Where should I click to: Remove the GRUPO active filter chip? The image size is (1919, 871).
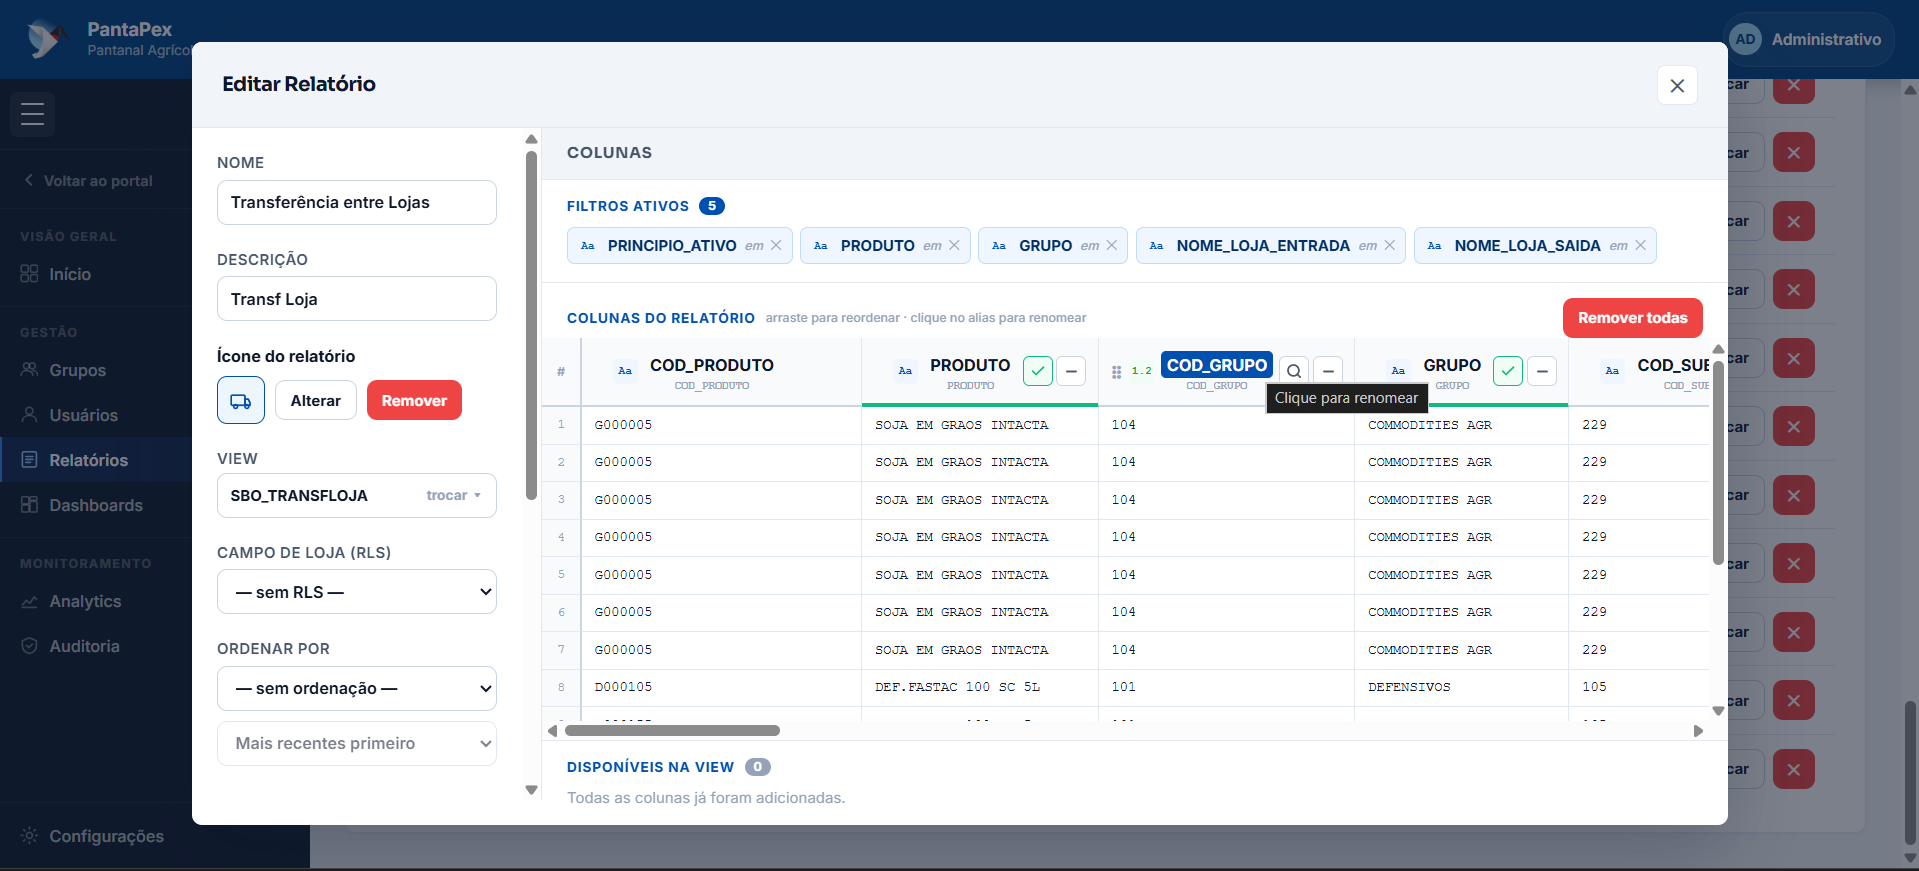1112,245
